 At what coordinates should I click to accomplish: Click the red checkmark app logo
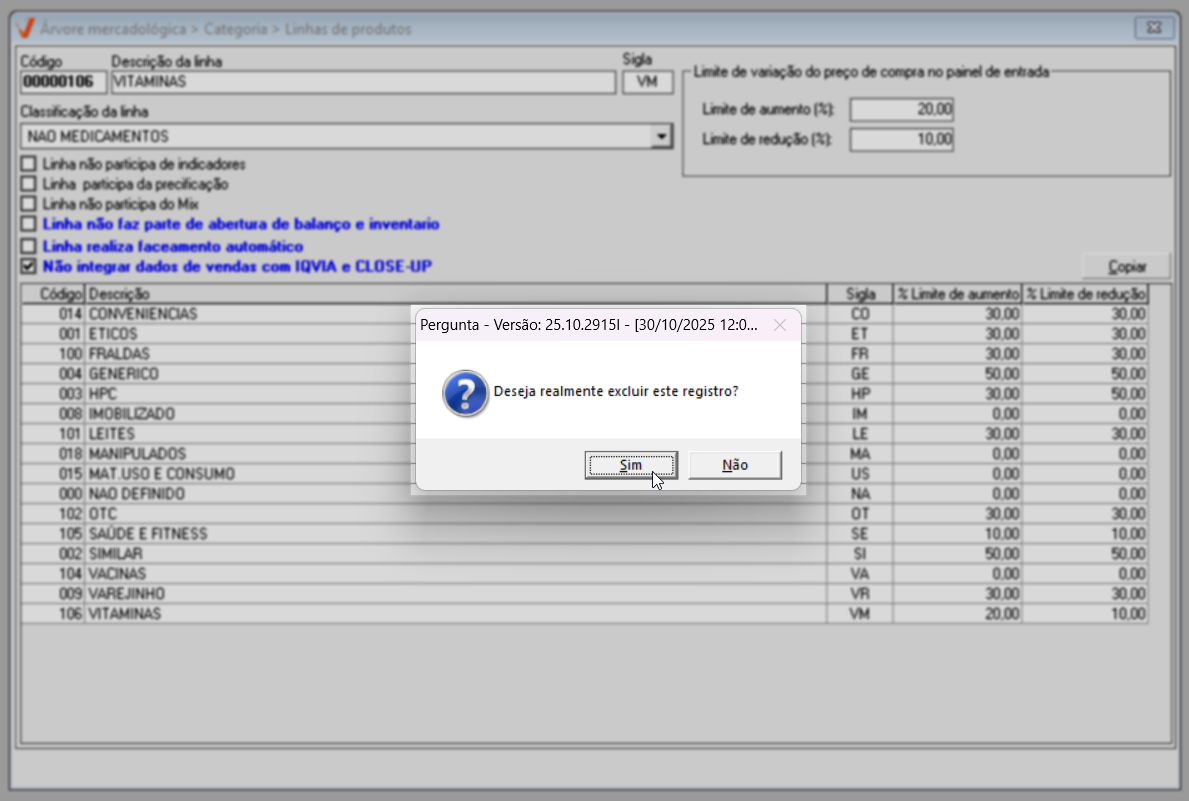(25, 29)
